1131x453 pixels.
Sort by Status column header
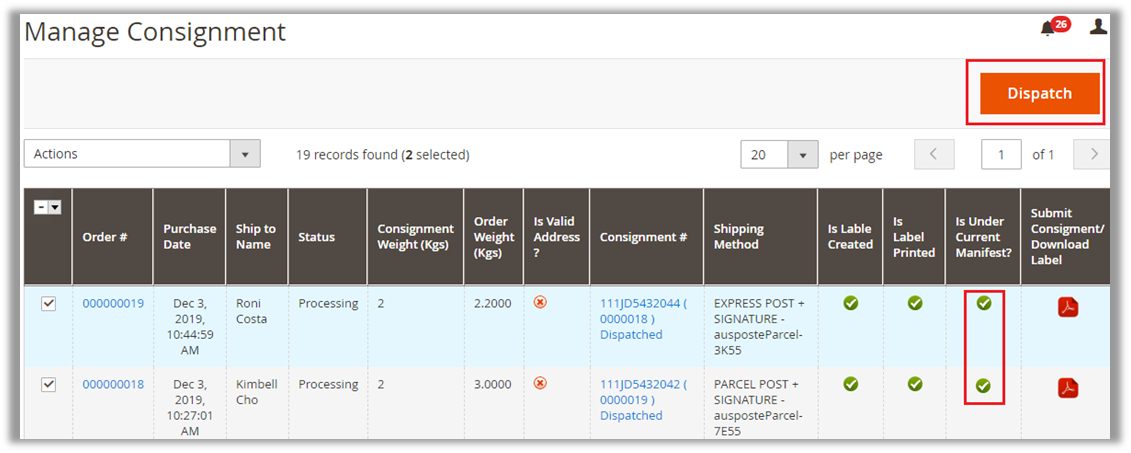pos(316,237)
